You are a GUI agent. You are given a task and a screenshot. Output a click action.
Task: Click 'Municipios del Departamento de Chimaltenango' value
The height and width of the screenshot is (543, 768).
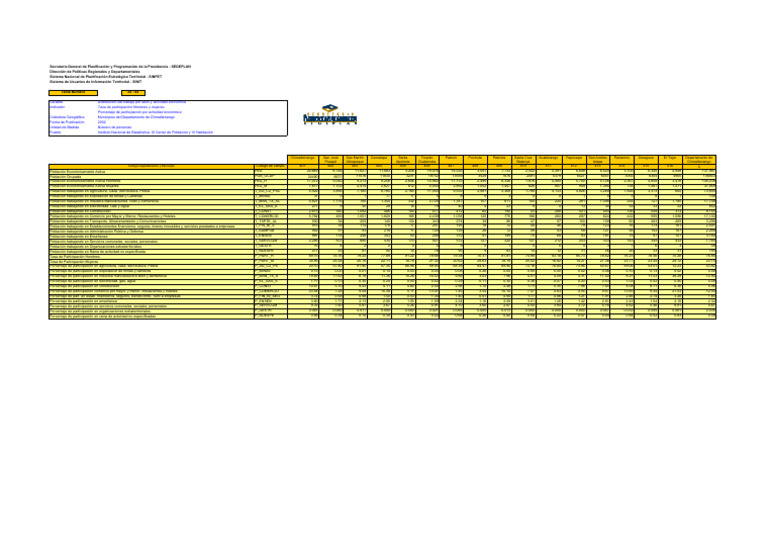136,117
